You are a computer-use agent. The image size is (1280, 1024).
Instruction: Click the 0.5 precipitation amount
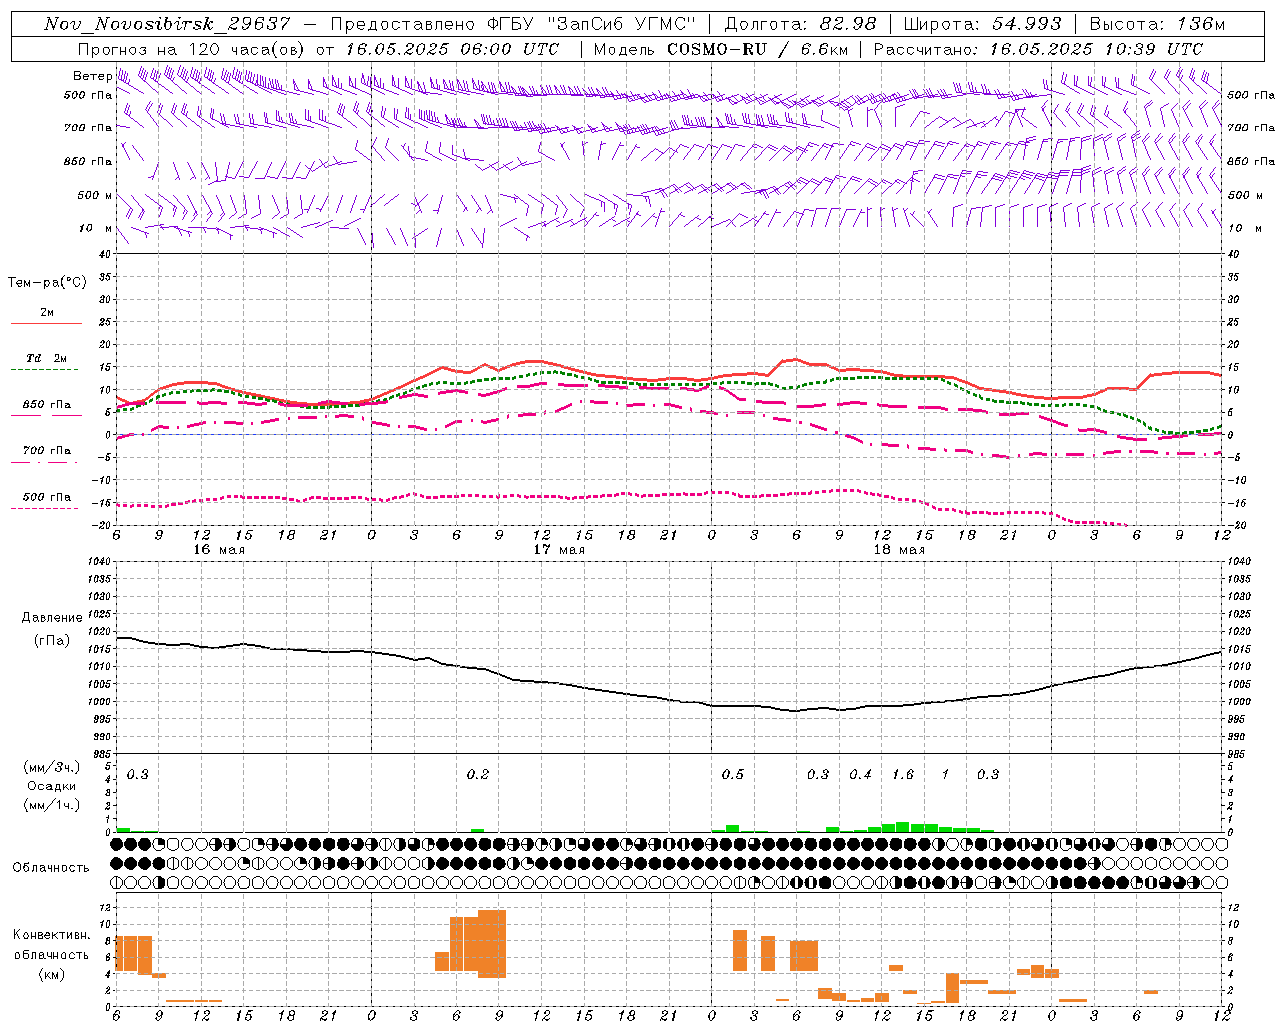pos(733,774)
